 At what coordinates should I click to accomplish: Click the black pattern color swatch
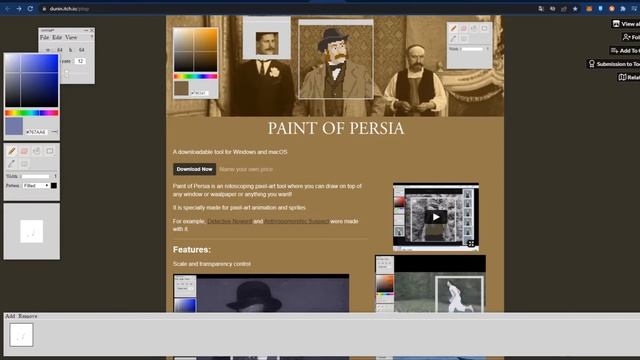(x=54, y=186)
